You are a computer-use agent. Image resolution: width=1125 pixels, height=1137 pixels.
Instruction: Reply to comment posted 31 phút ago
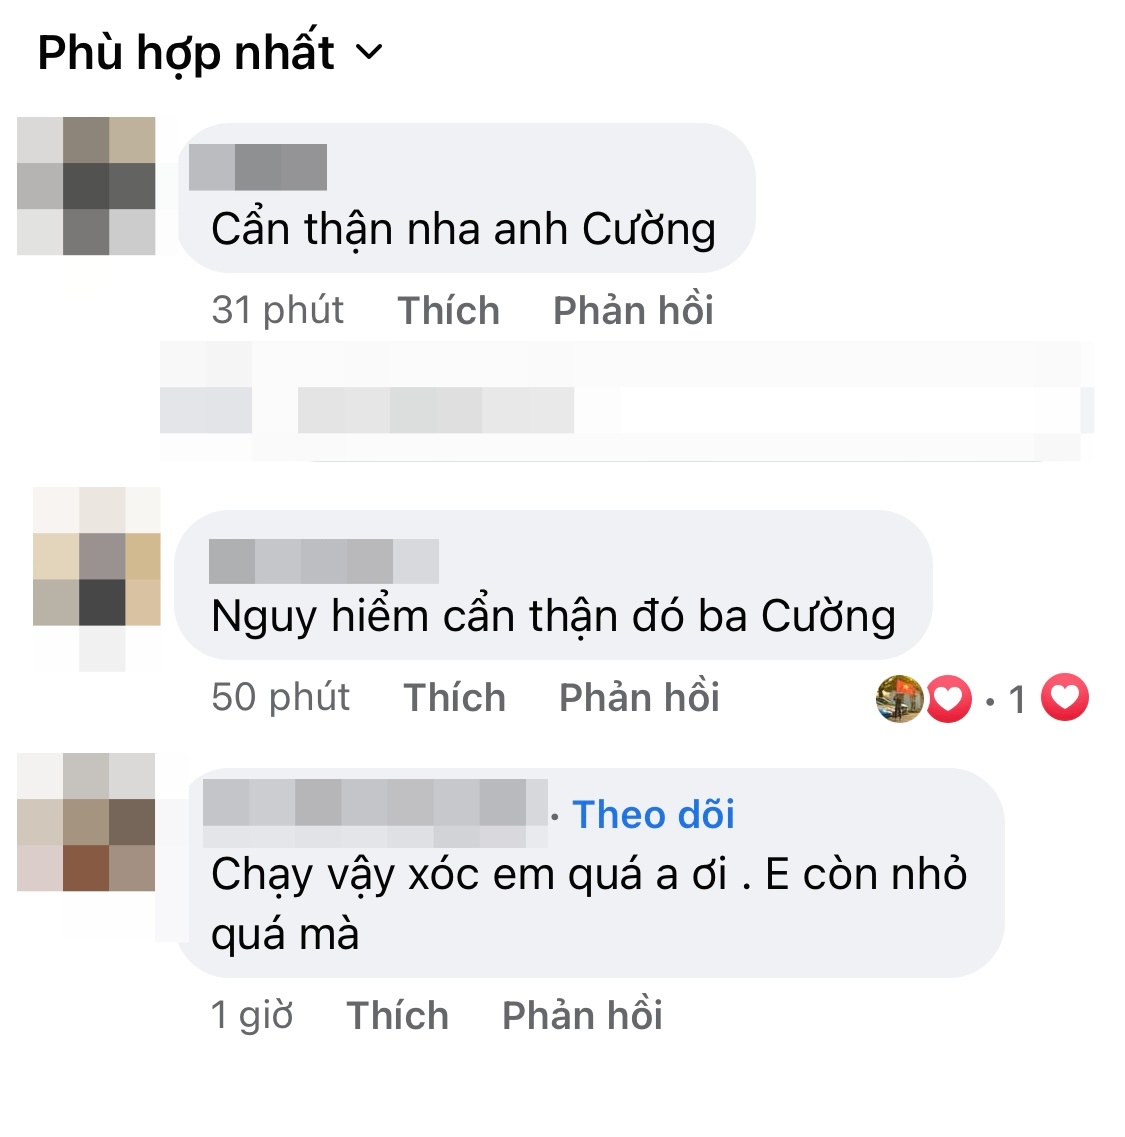[x=633, y=309]
